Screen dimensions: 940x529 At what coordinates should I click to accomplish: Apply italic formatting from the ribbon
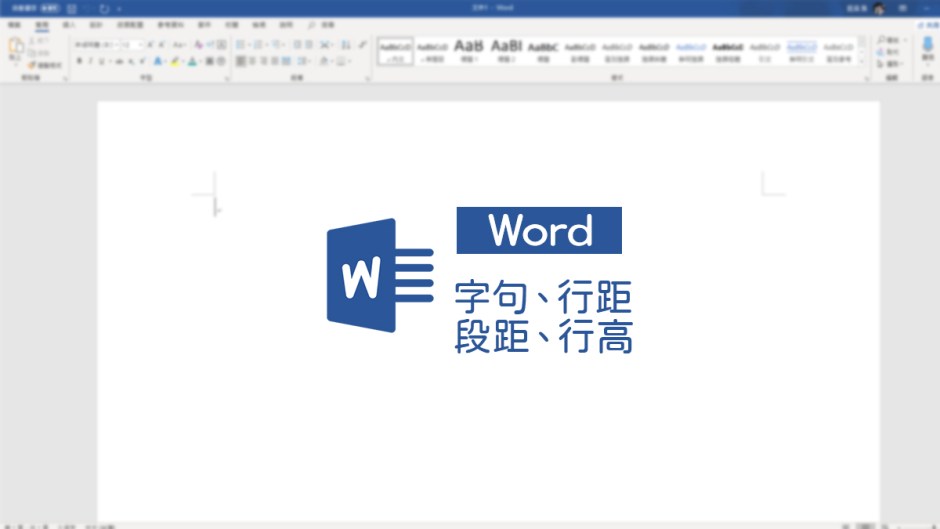coord(91,62)
